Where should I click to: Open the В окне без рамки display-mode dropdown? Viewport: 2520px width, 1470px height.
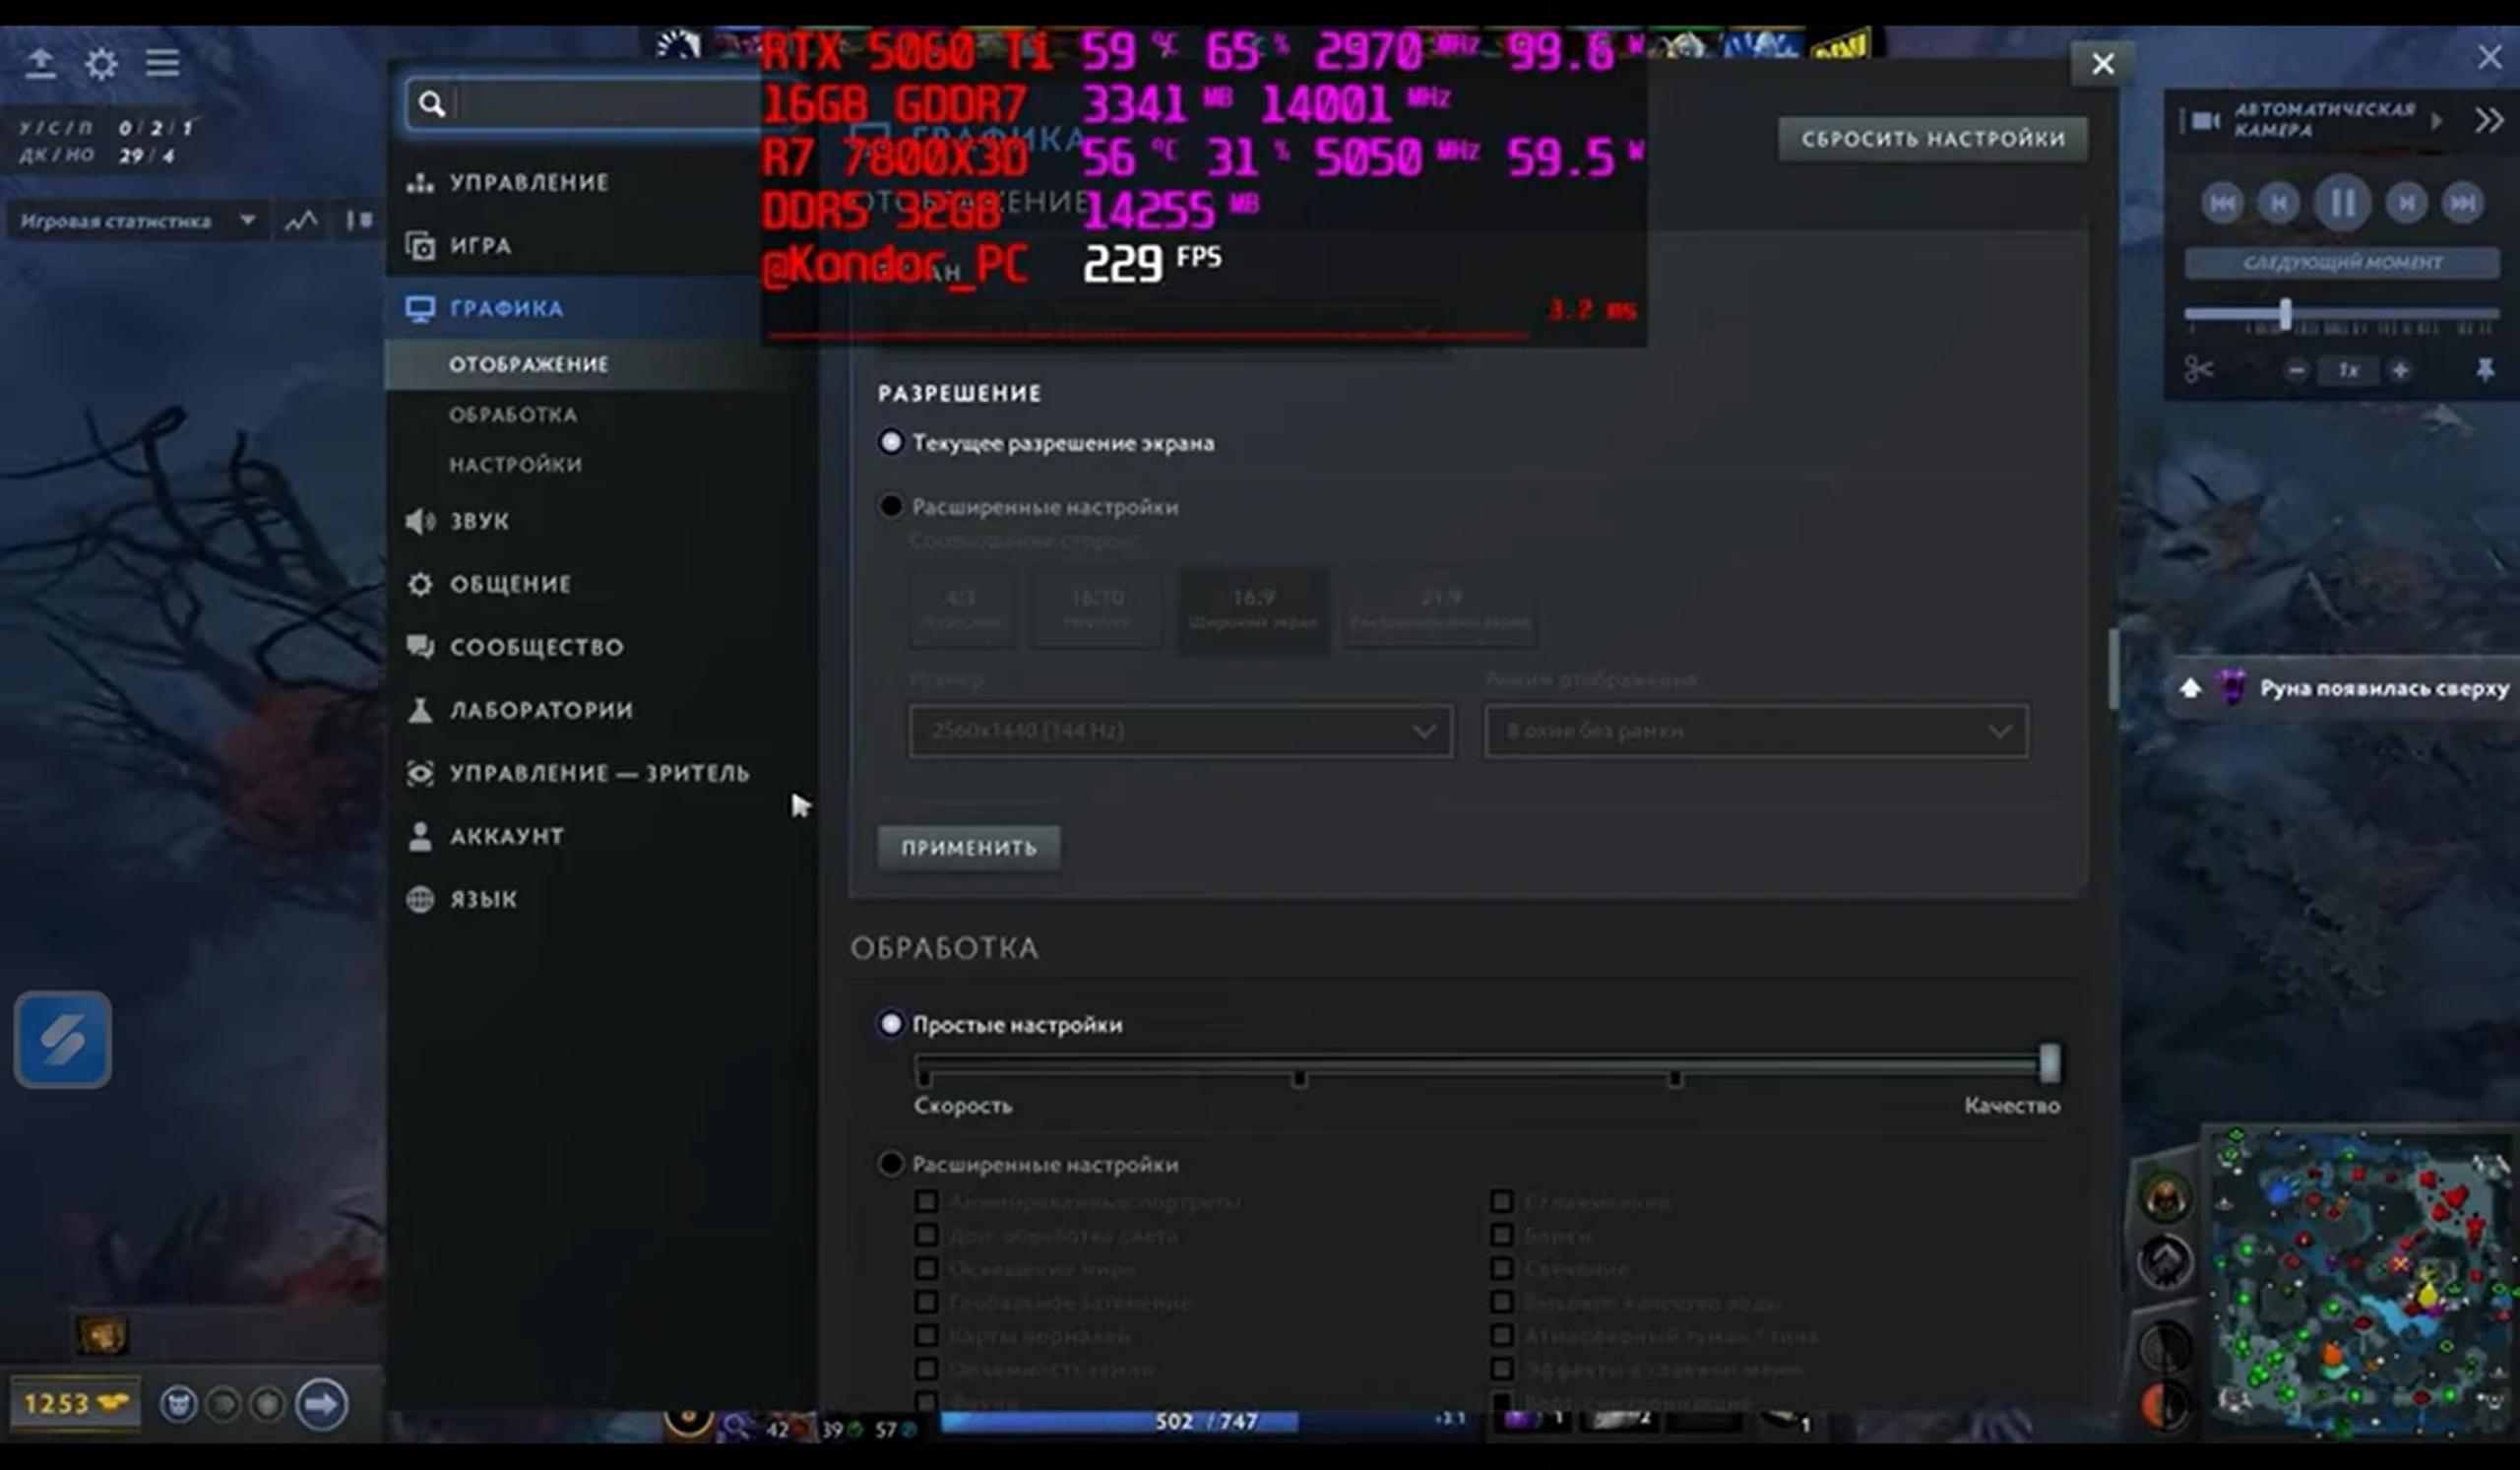[1756, 731]
